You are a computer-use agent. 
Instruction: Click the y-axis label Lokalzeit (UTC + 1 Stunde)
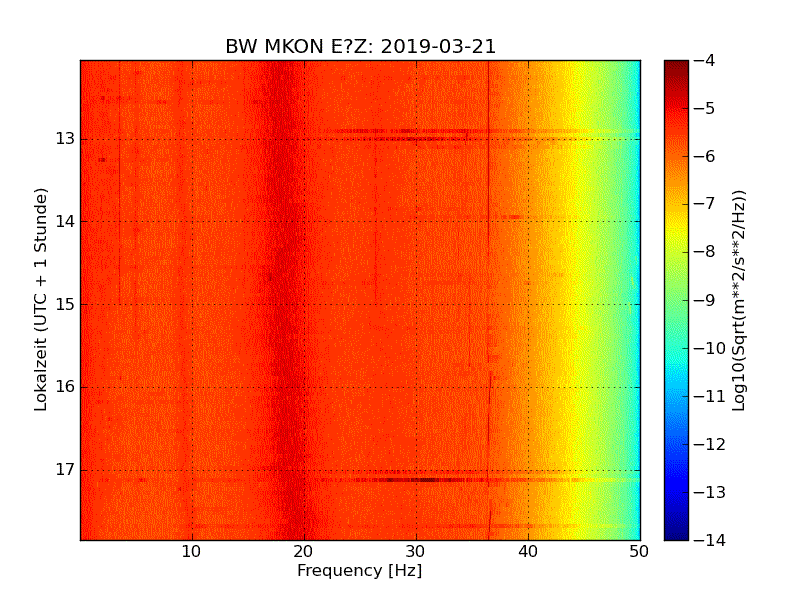pos(41,299)
